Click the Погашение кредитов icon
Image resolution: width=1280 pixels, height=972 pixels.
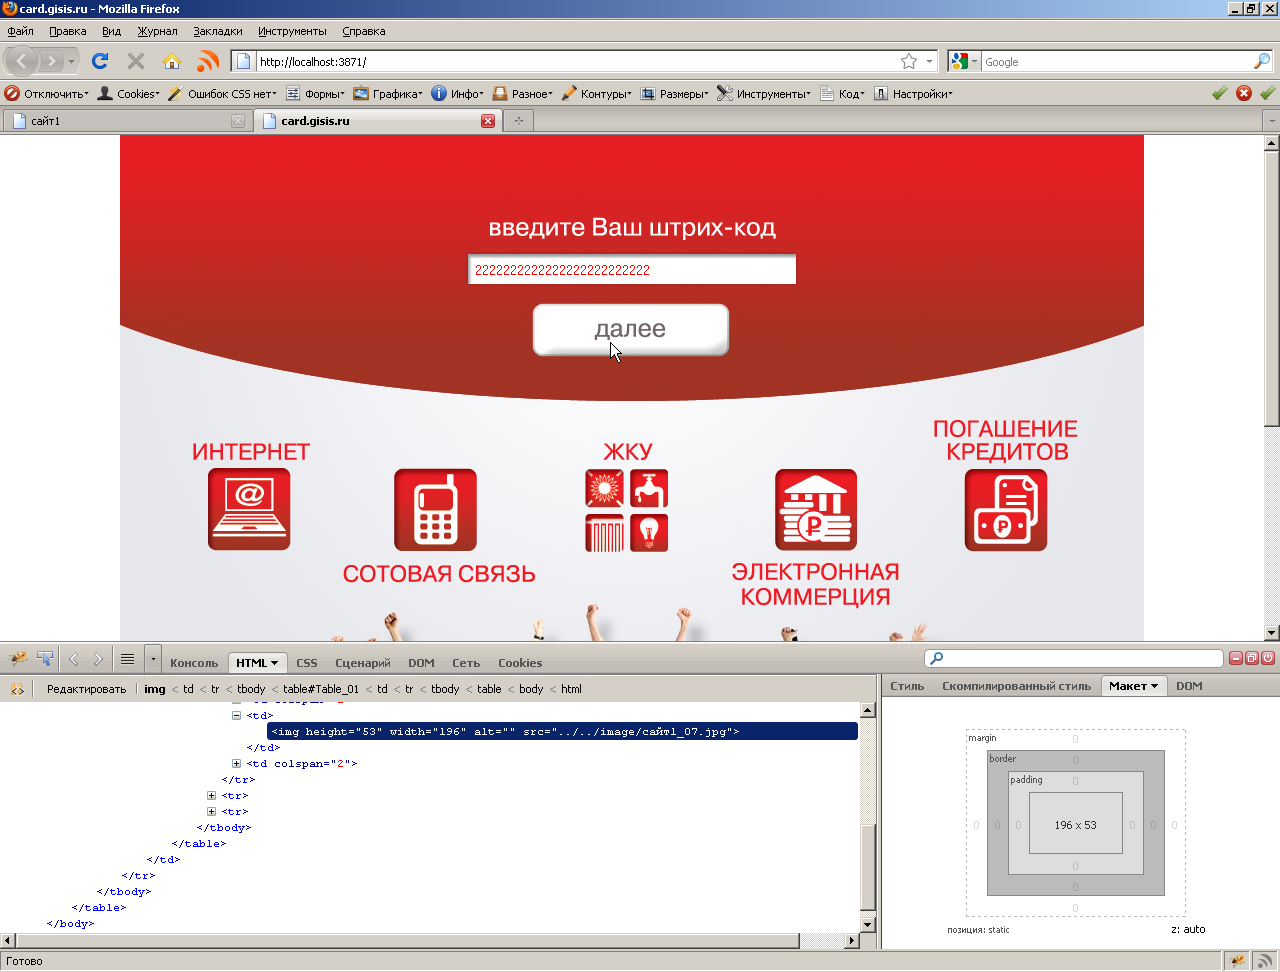coord(1006,510)
